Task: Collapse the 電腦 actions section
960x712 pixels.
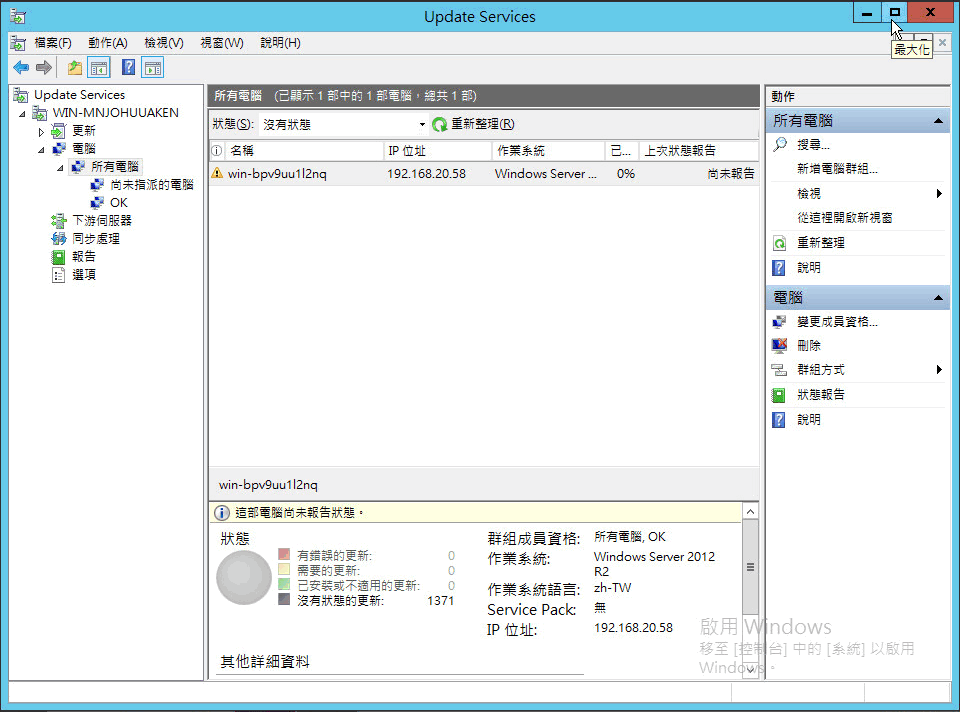Action: [938, 298]
